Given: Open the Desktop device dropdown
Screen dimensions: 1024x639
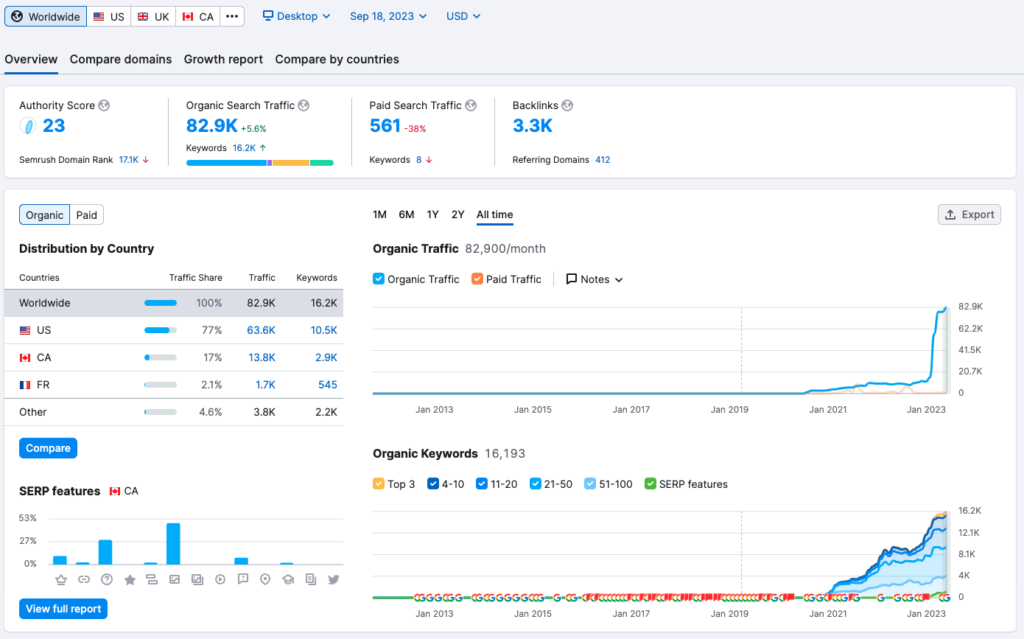Looking at the screenshot, I should pos(296,16).
